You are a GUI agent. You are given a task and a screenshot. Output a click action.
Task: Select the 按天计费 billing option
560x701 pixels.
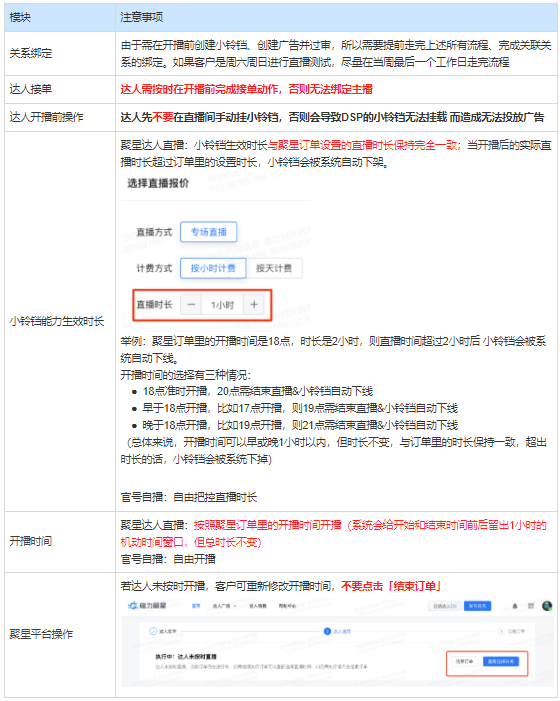click(x=274, y=268)
